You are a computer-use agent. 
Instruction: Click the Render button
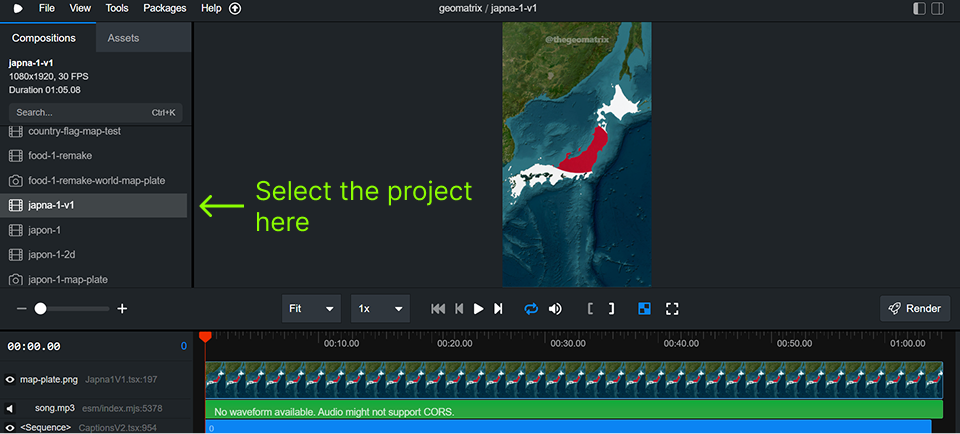click(x=915, y=309)
